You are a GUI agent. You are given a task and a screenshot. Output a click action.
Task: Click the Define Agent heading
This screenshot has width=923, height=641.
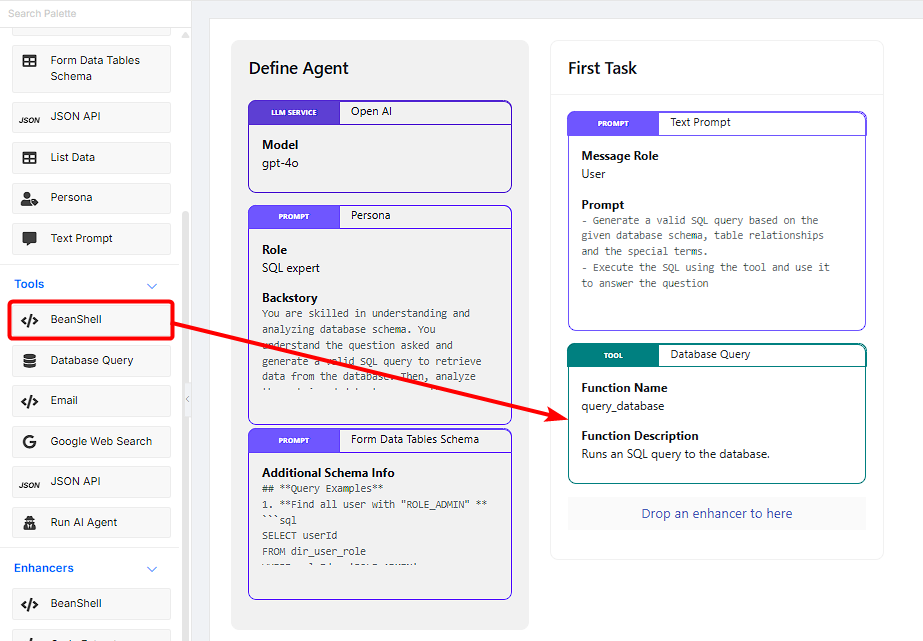click(x=298, y=68)
